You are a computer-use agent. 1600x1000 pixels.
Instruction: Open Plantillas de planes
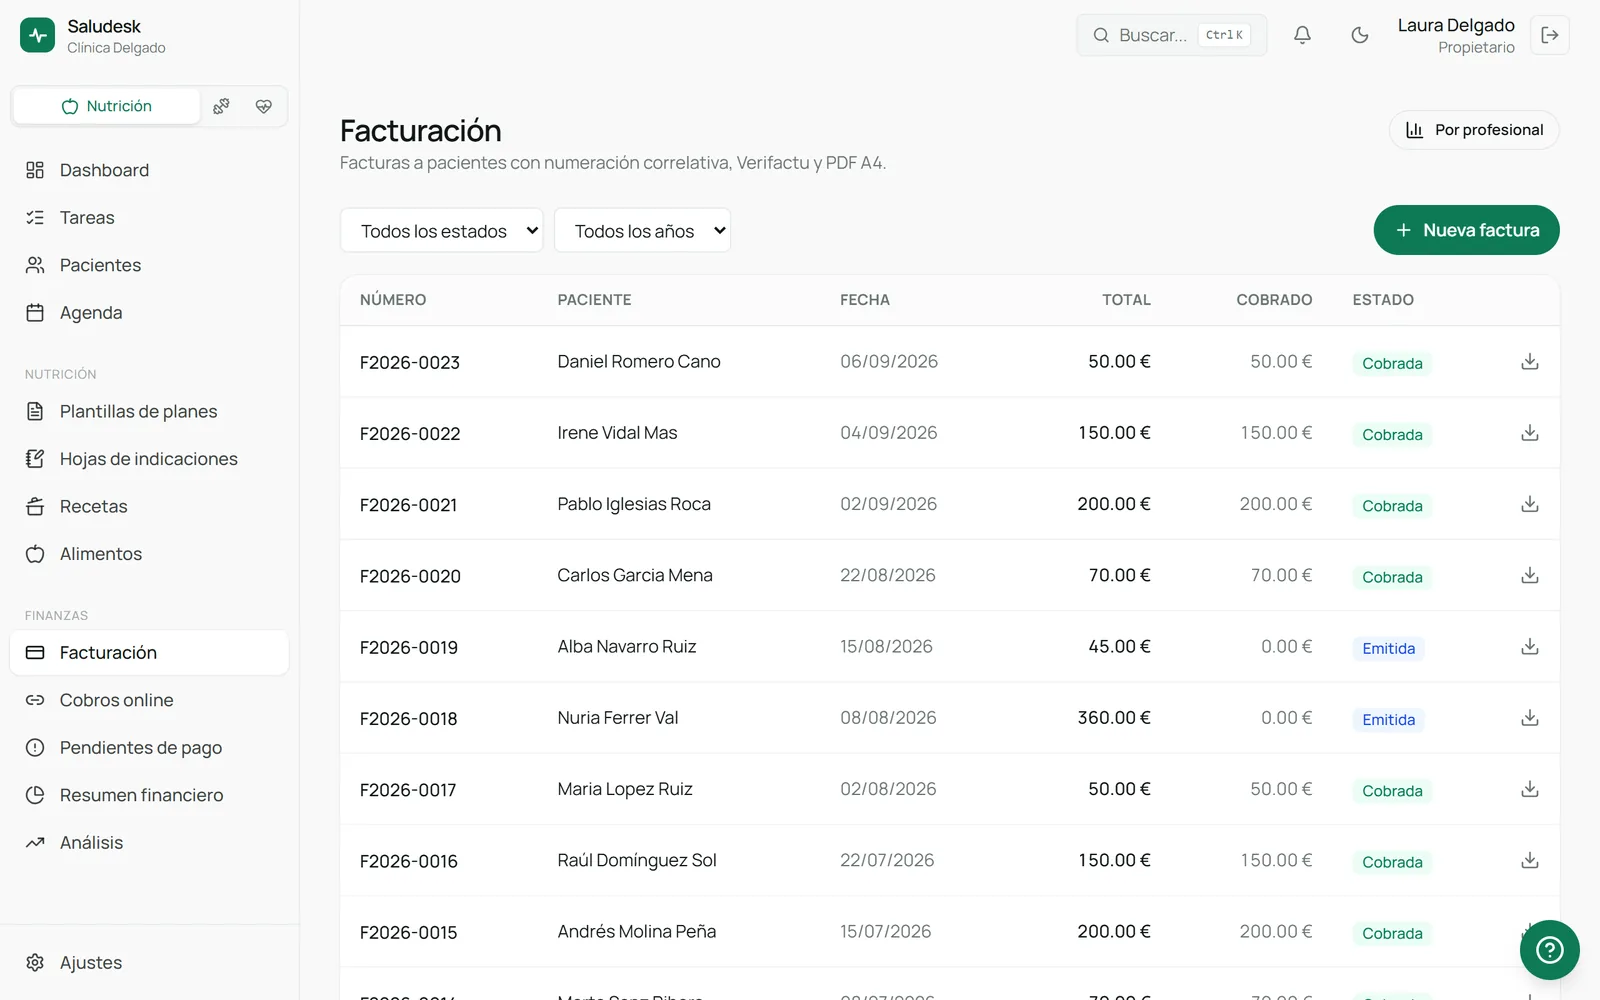tap(150, 411)
